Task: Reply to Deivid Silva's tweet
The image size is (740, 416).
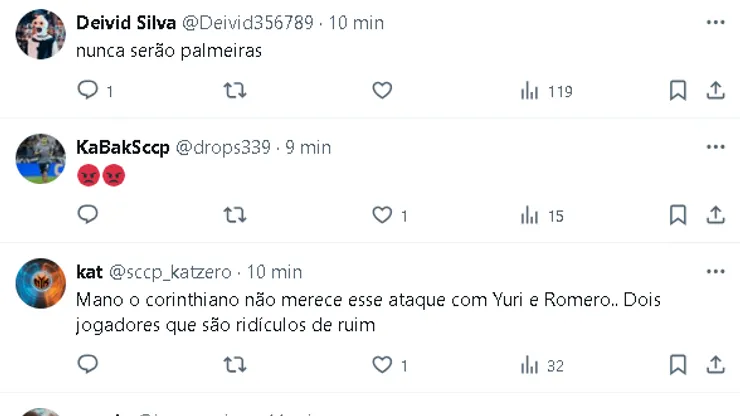Action: [x=88, y=91]
